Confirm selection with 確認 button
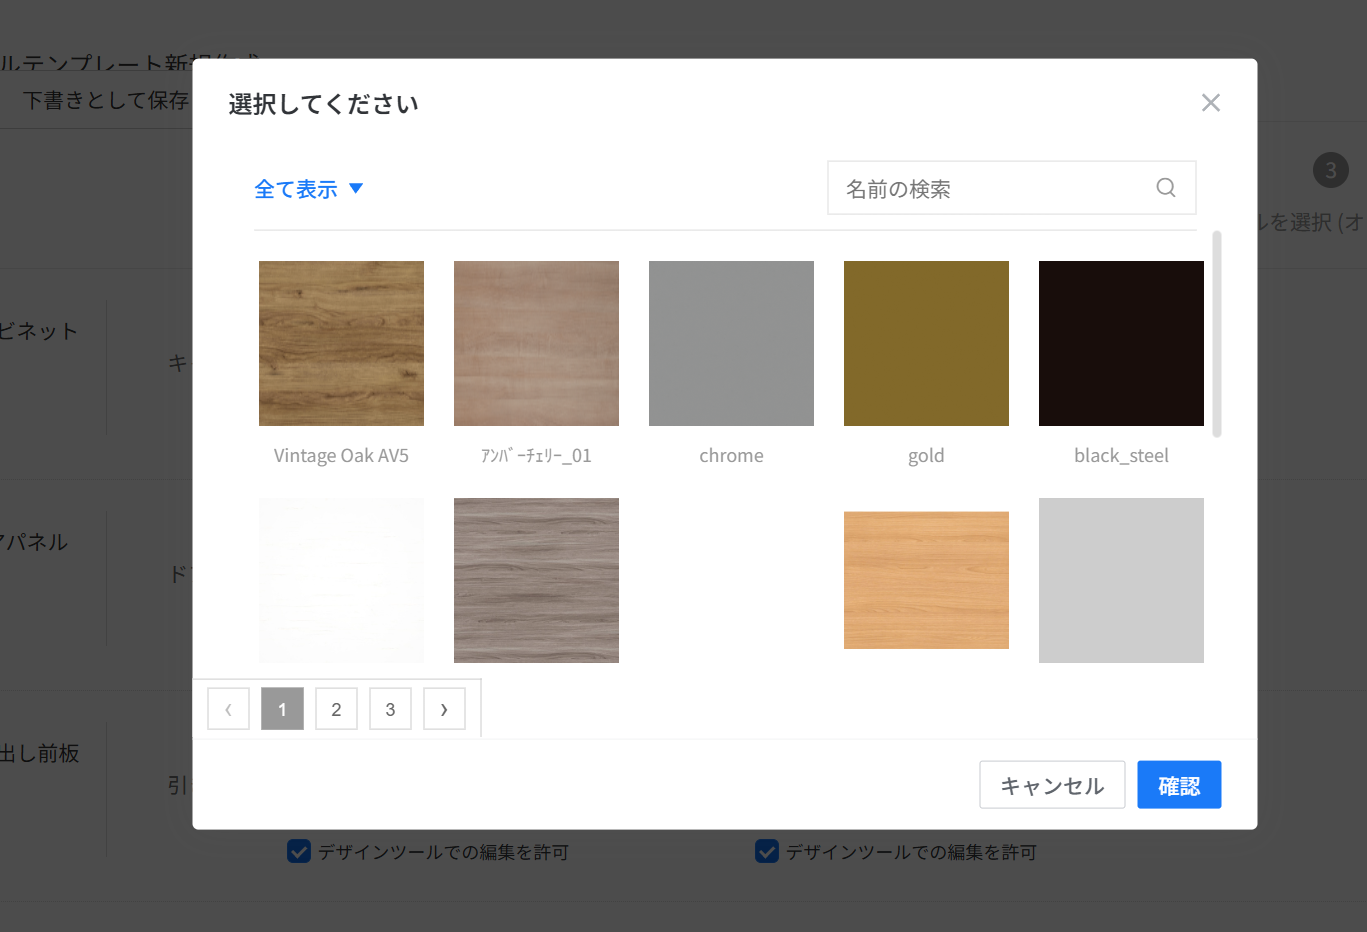Screen dimensions: 1367x932 click(x=1179, y=785)
